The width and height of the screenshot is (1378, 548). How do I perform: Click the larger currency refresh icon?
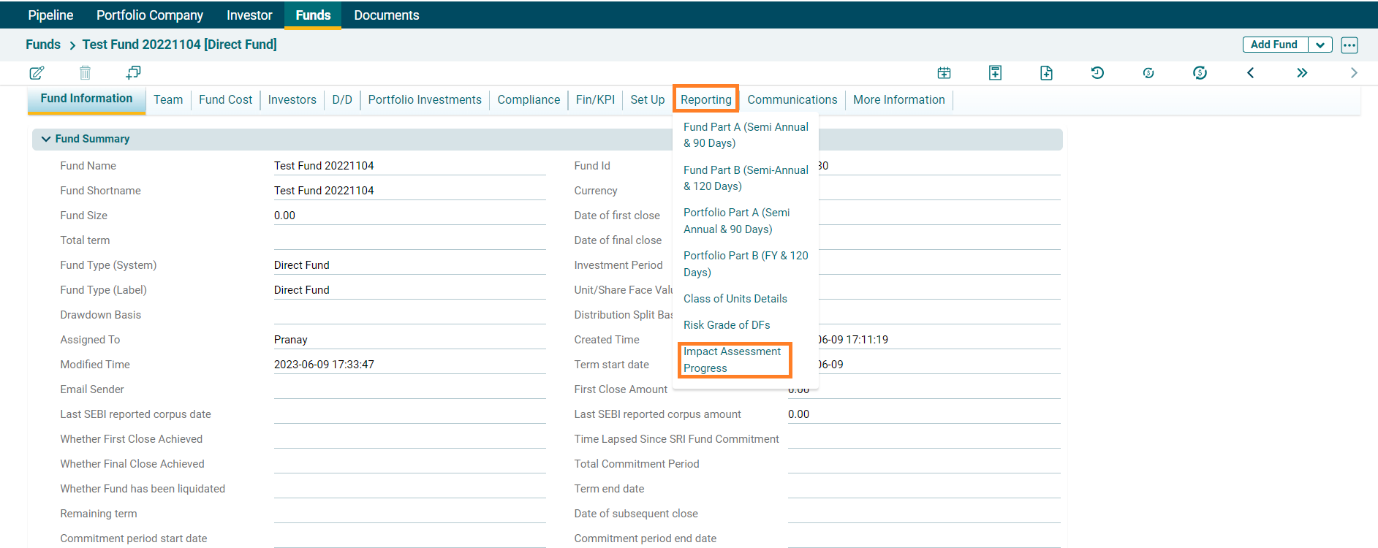point(1200,73)
